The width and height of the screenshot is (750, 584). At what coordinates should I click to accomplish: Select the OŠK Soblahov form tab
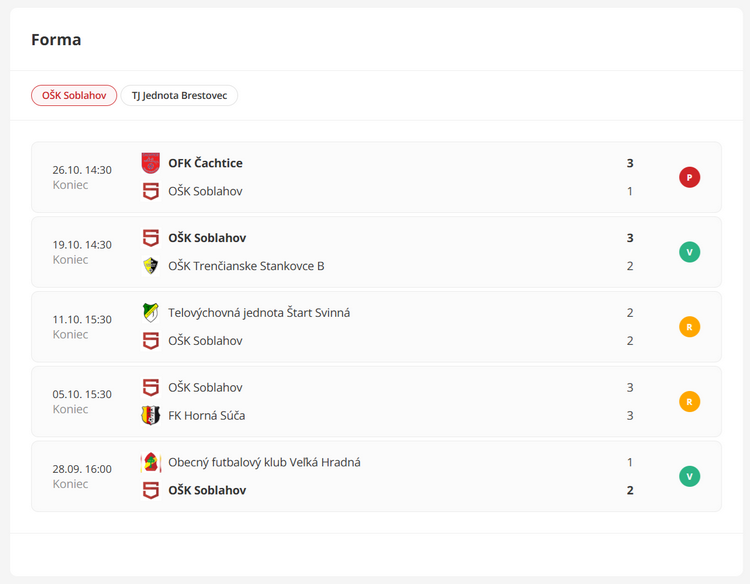75,96
